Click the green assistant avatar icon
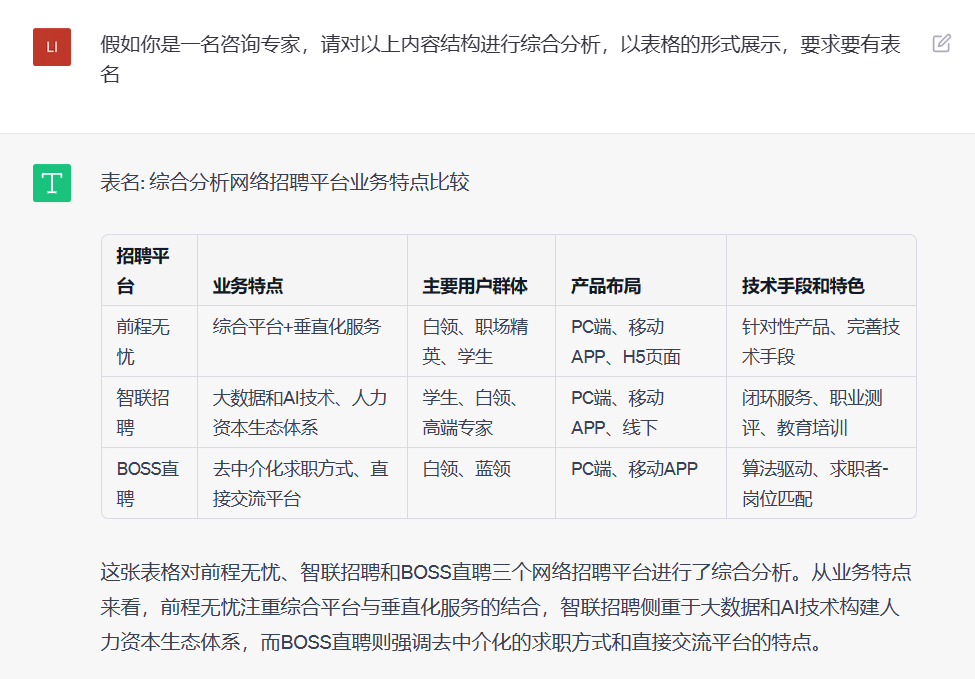Screen dimensions: 975x679 pyautogui.click(x=52, y=183)
